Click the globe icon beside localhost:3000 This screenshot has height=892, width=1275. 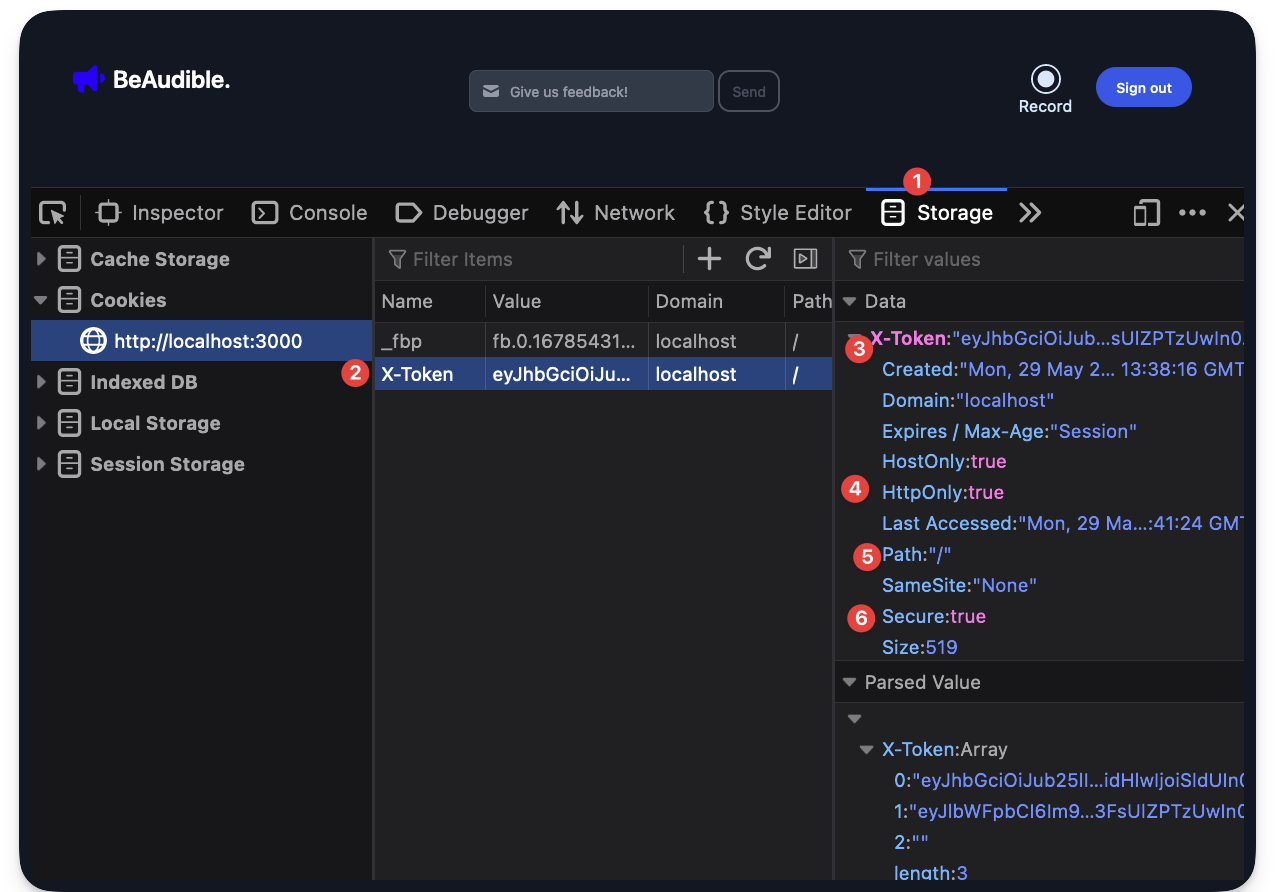(x=93, y=340)
